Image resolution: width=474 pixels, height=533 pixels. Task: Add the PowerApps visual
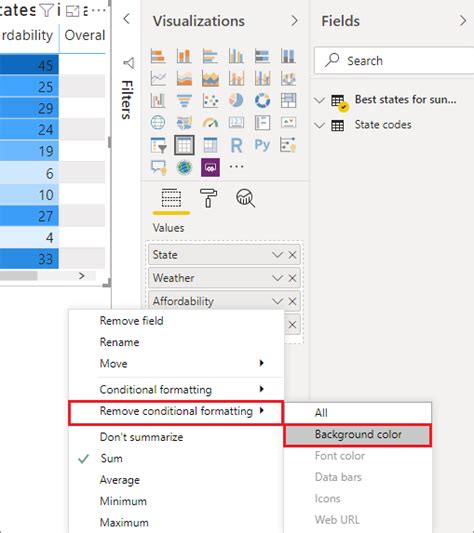(210, 167)
